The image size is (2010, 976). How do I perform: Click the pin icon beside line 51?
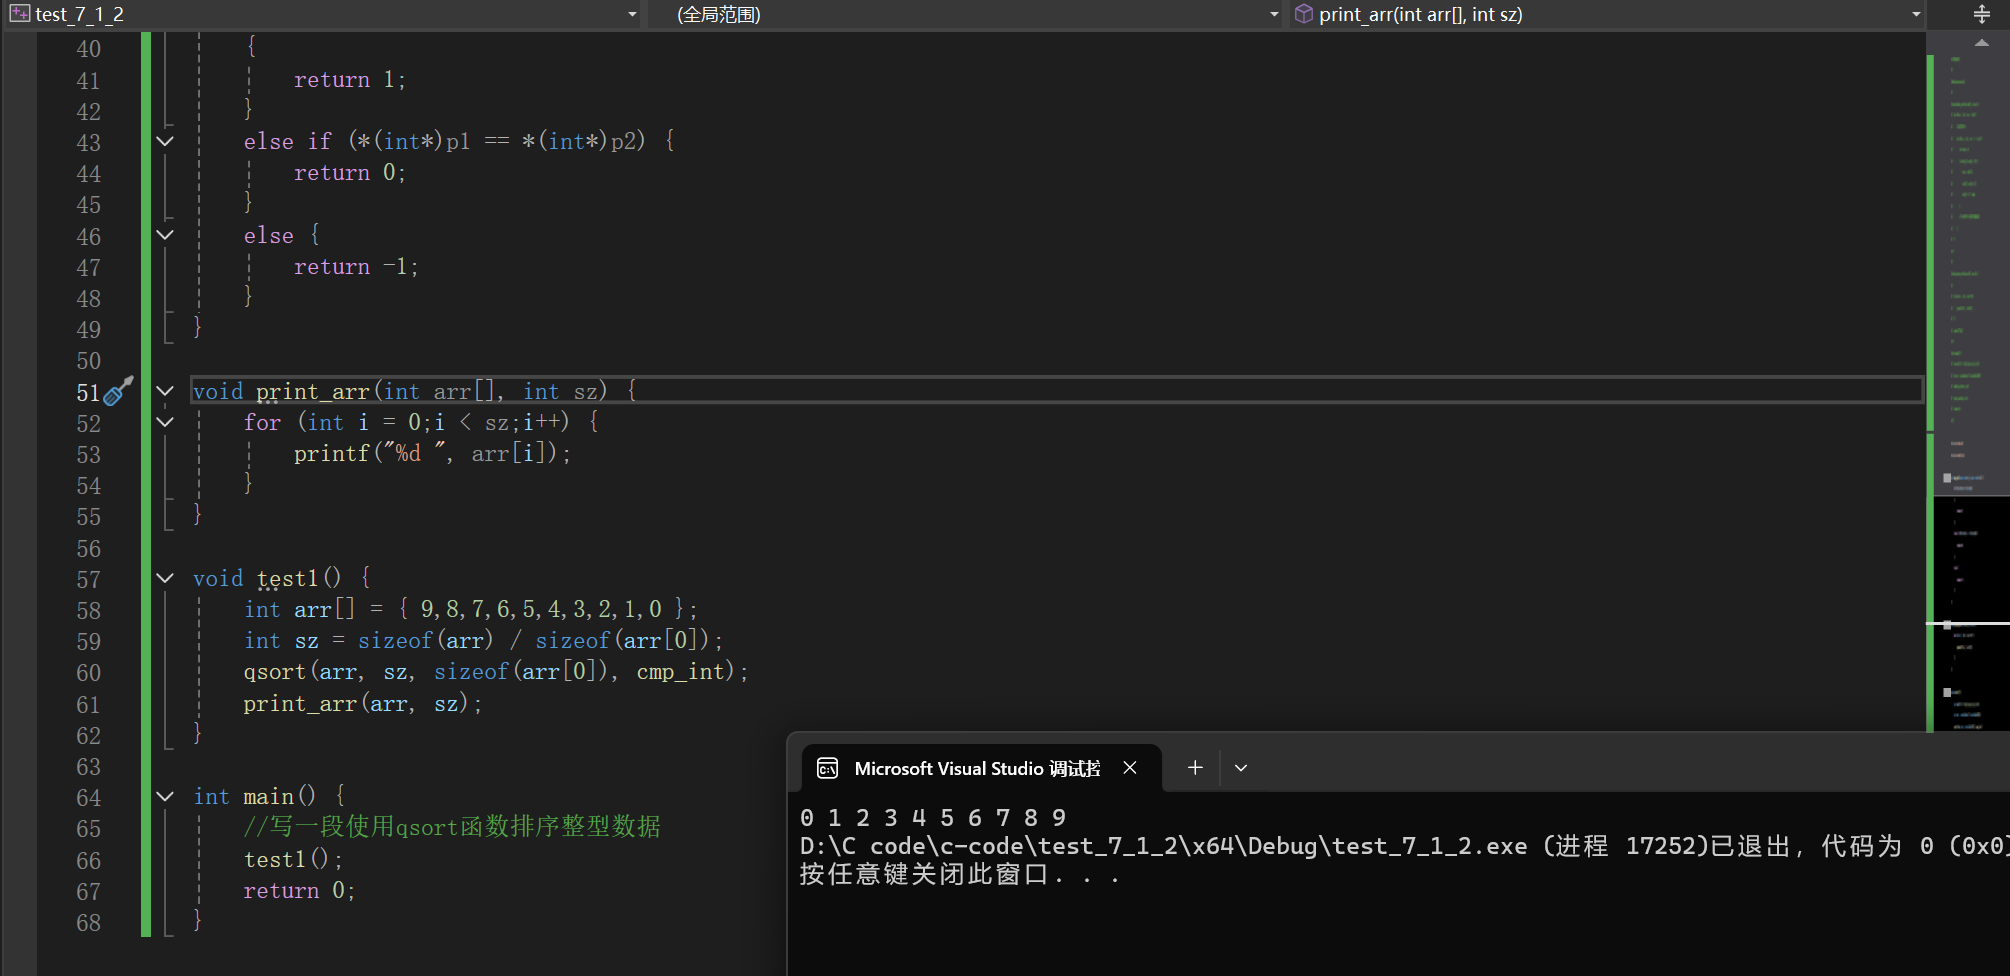pos(118,392)
